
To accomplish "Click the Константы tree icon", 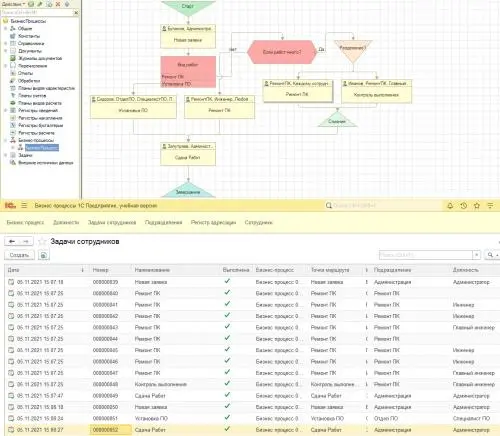I will [13, 36].
